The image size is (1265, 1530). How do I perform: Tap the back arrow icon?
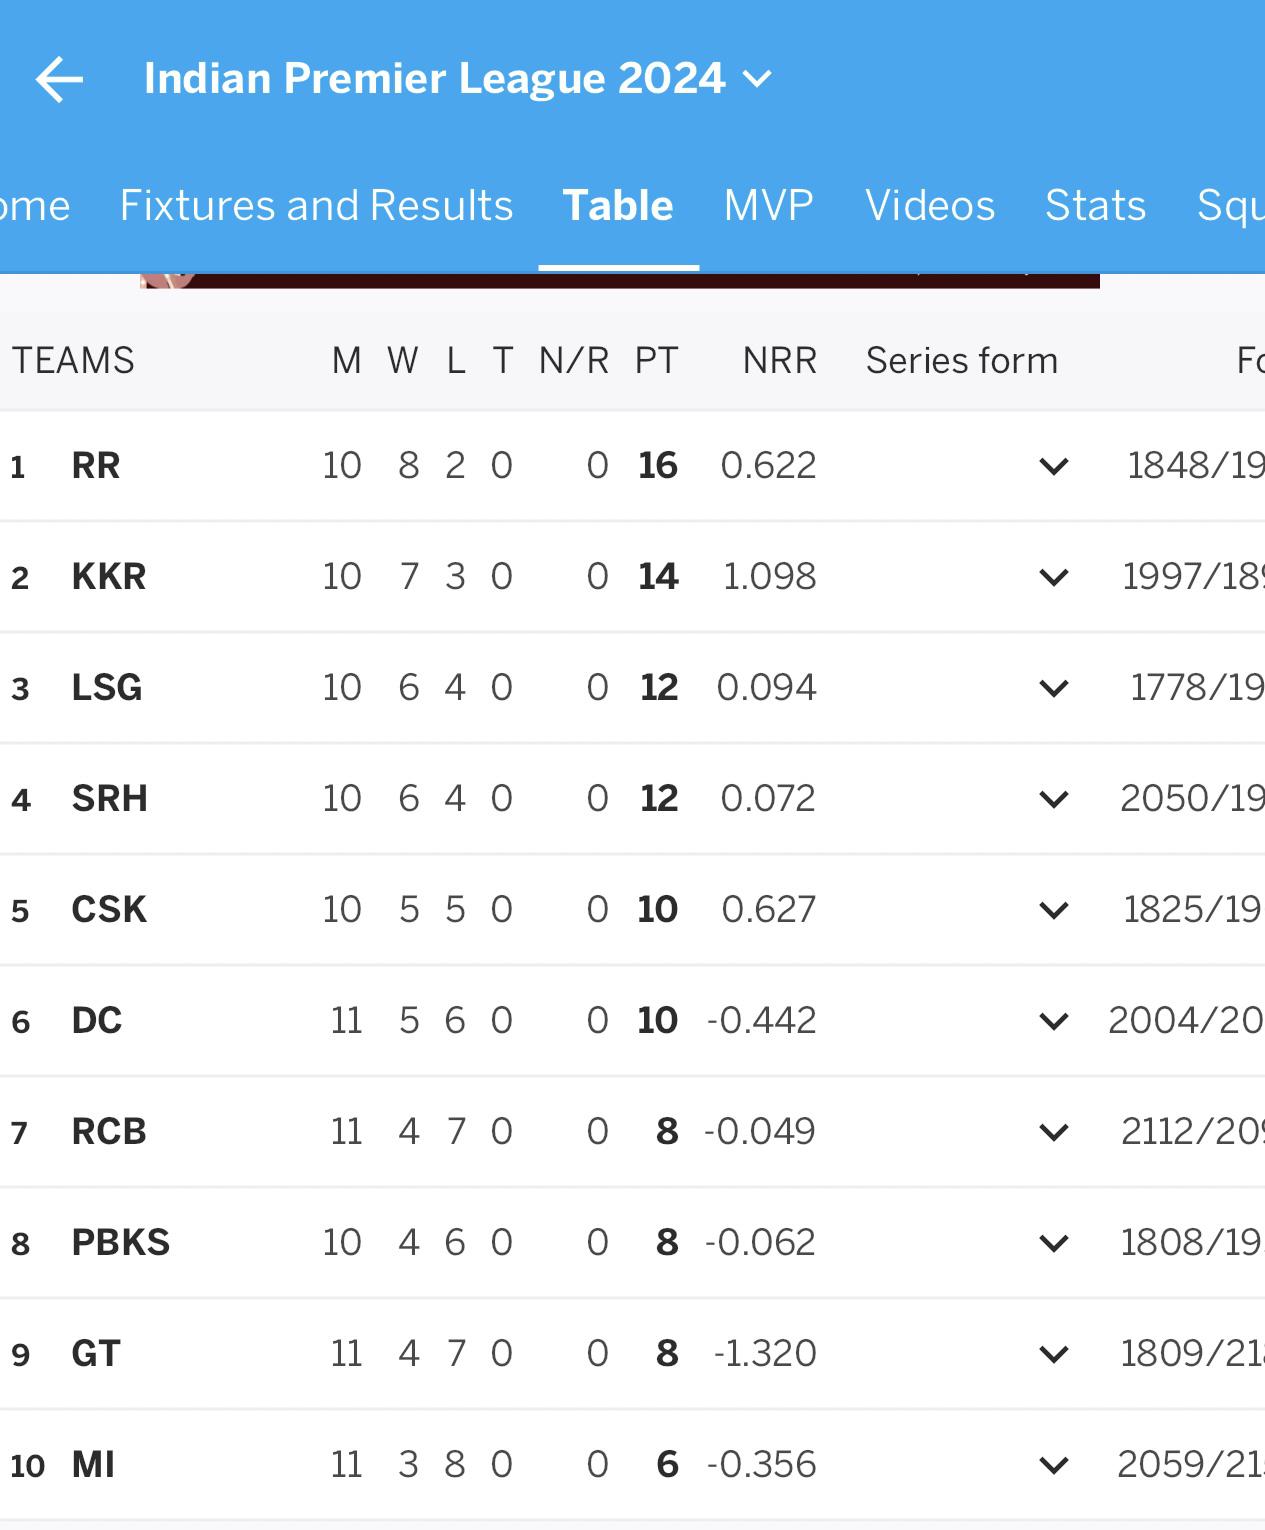click(x=59, y=79)
